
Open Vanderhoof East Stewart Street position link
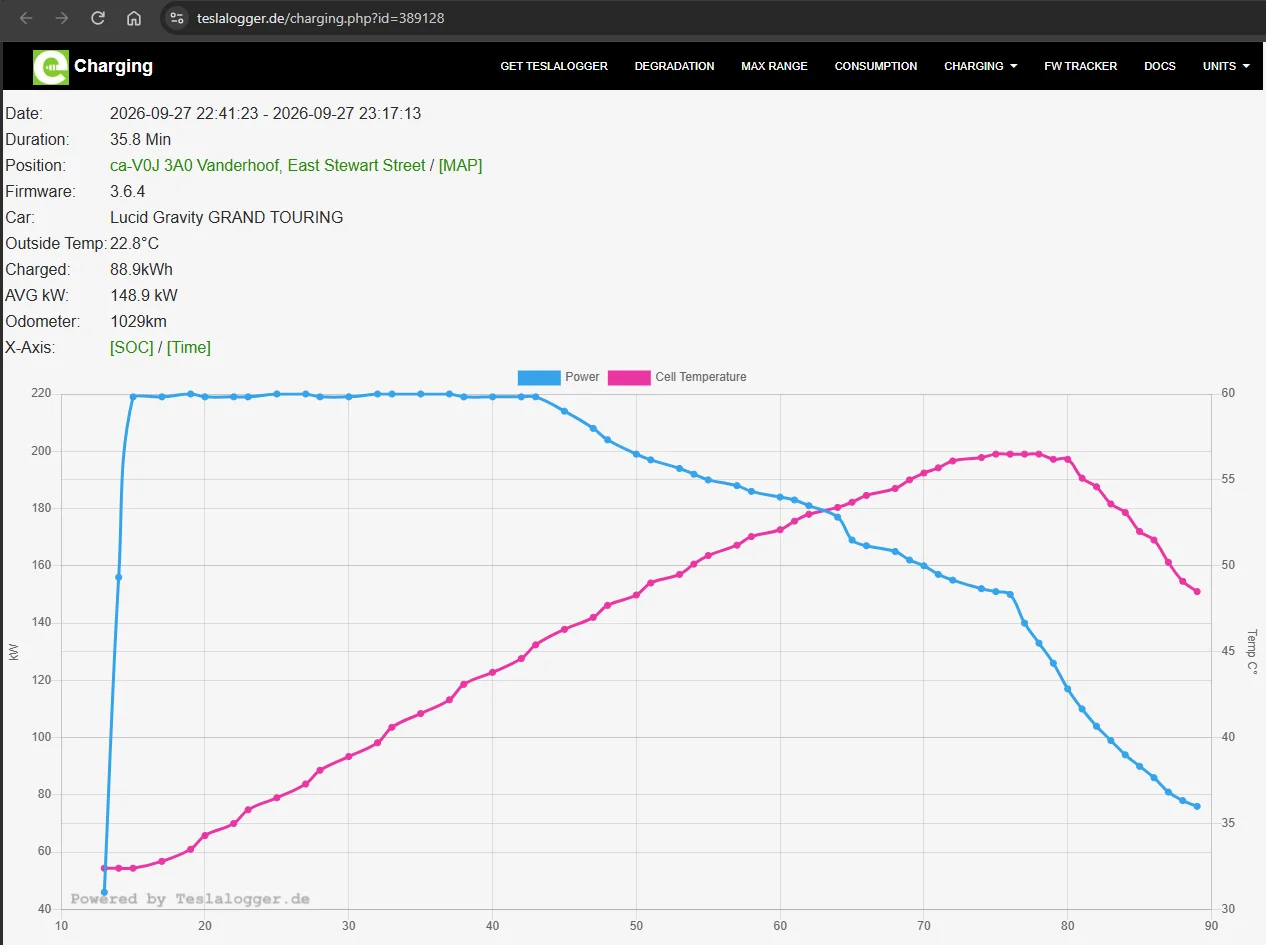(268, 165)
